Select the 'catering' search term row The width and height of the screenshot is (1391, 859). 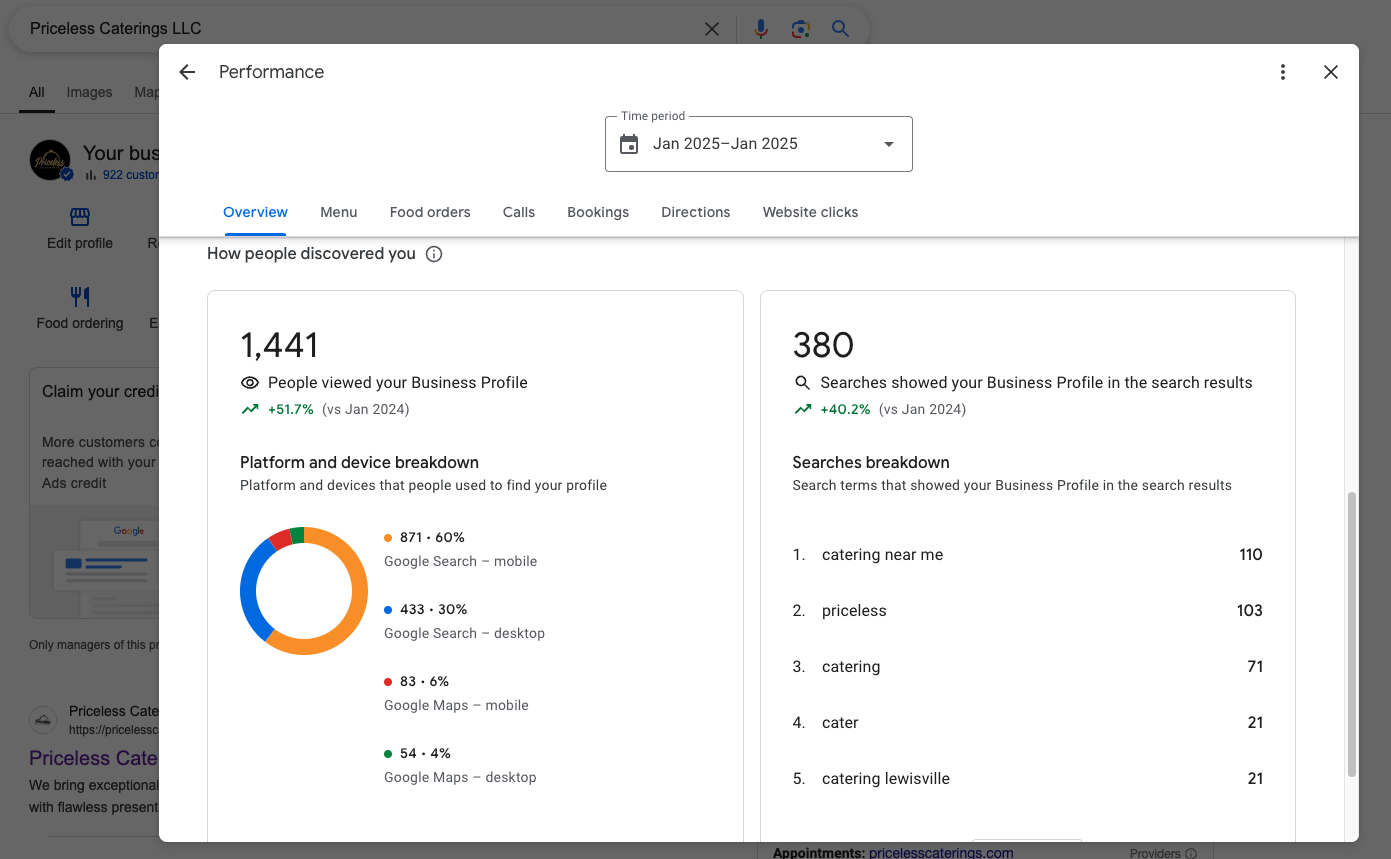[1028, 667]
